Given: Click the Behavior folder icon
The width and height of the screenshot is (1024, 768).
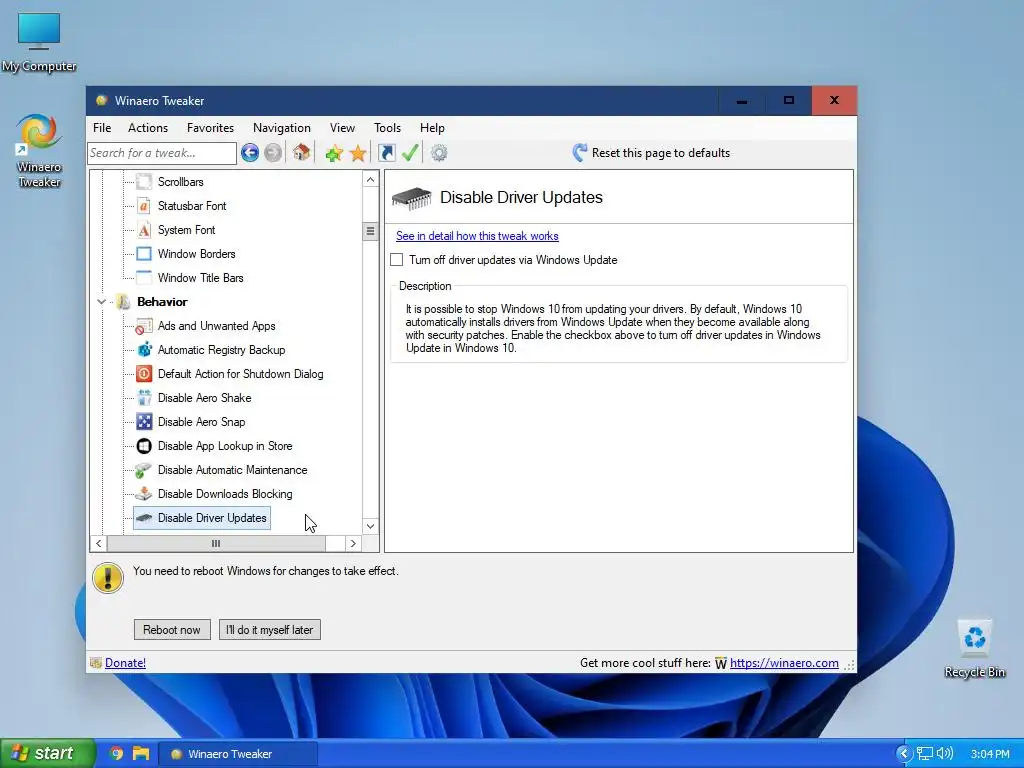Looking at the screenshot, I should click(x=123, y=302).
